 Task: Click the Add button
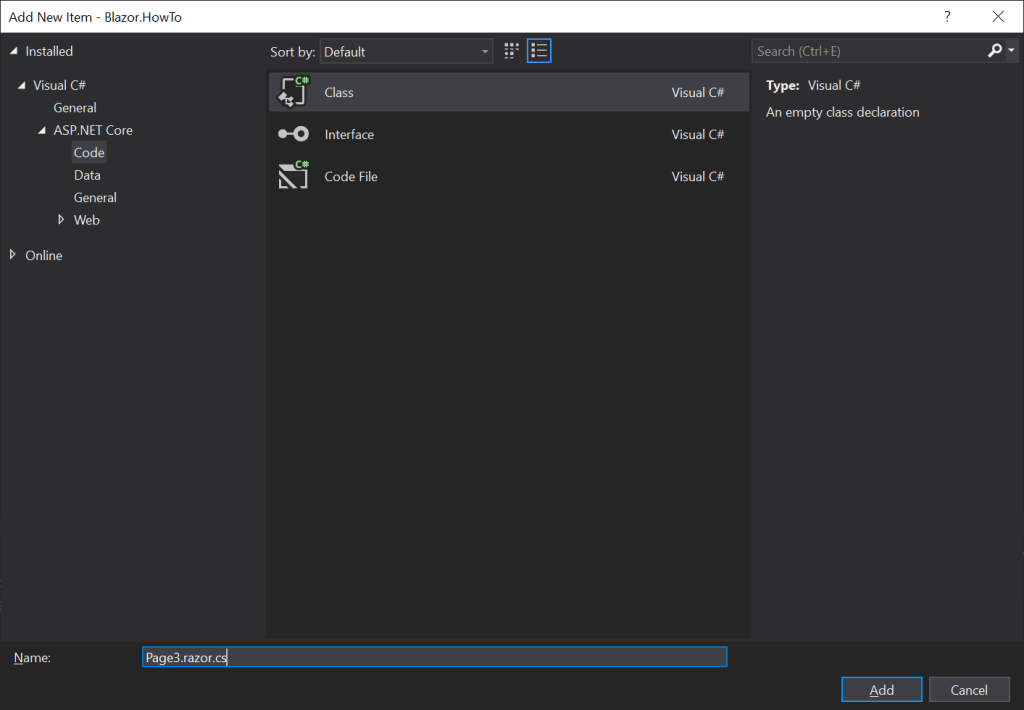click(881, 690)
